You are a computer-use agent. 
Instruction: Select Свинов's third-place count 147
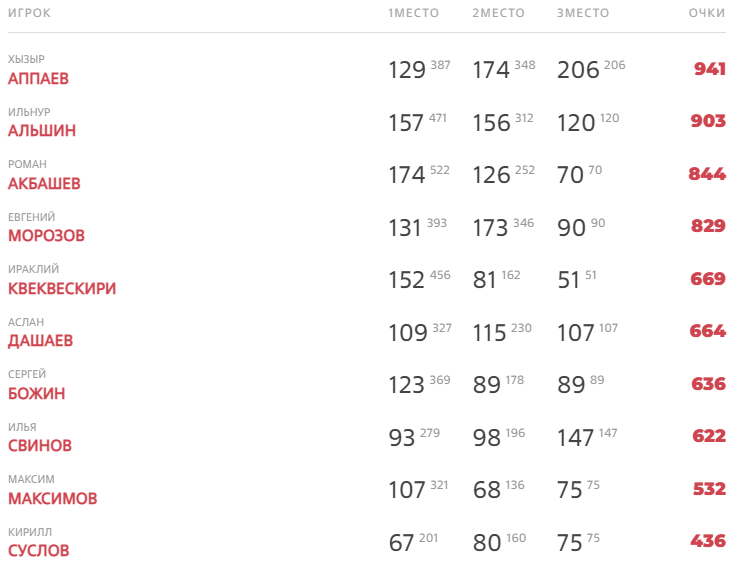coord(576,437)
